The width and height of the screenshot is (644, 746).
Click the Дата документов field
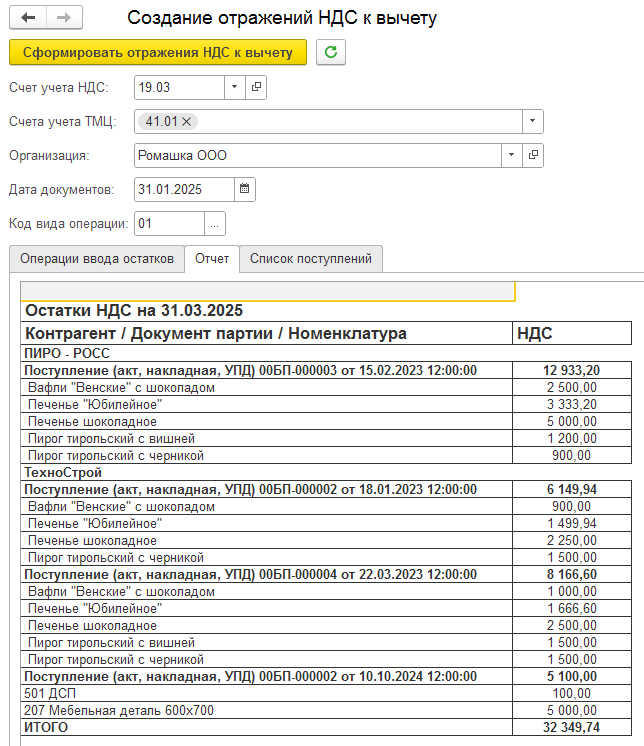[x=185, y=189]
